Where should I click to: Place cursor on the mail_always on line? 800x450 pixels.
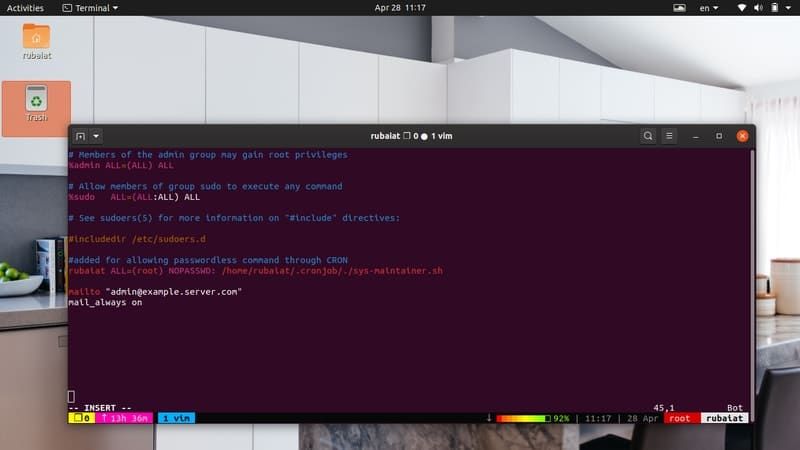pyautogui.click(x=105, y=302)
